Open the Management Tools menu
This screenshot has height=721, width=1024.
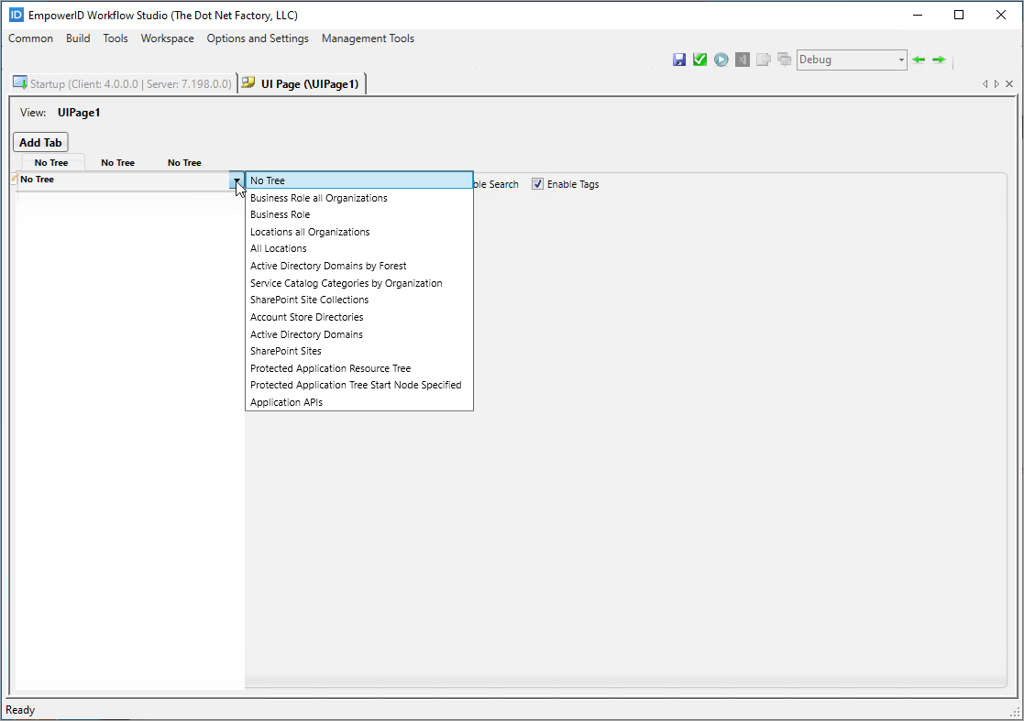coord(367,39)
